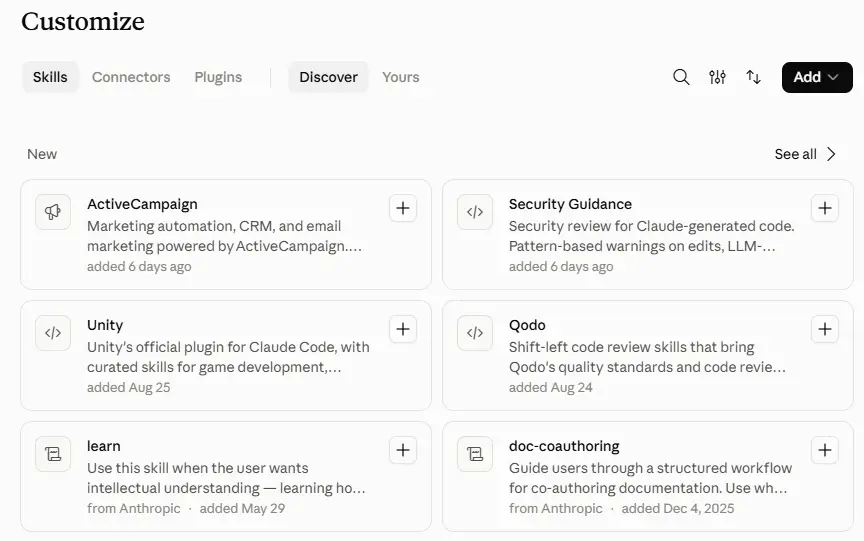
Task: Open the Unity skill title
Action: click(105, 326)
